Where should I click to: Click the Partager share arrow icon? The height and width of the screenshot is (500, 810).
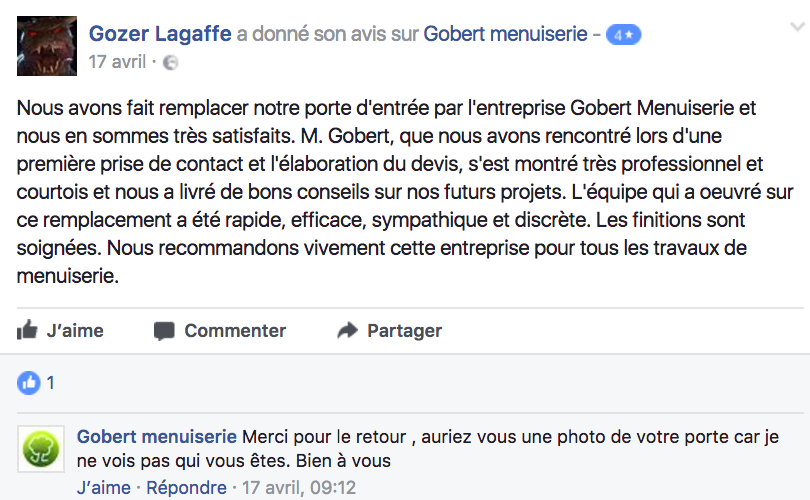(348, 330)
